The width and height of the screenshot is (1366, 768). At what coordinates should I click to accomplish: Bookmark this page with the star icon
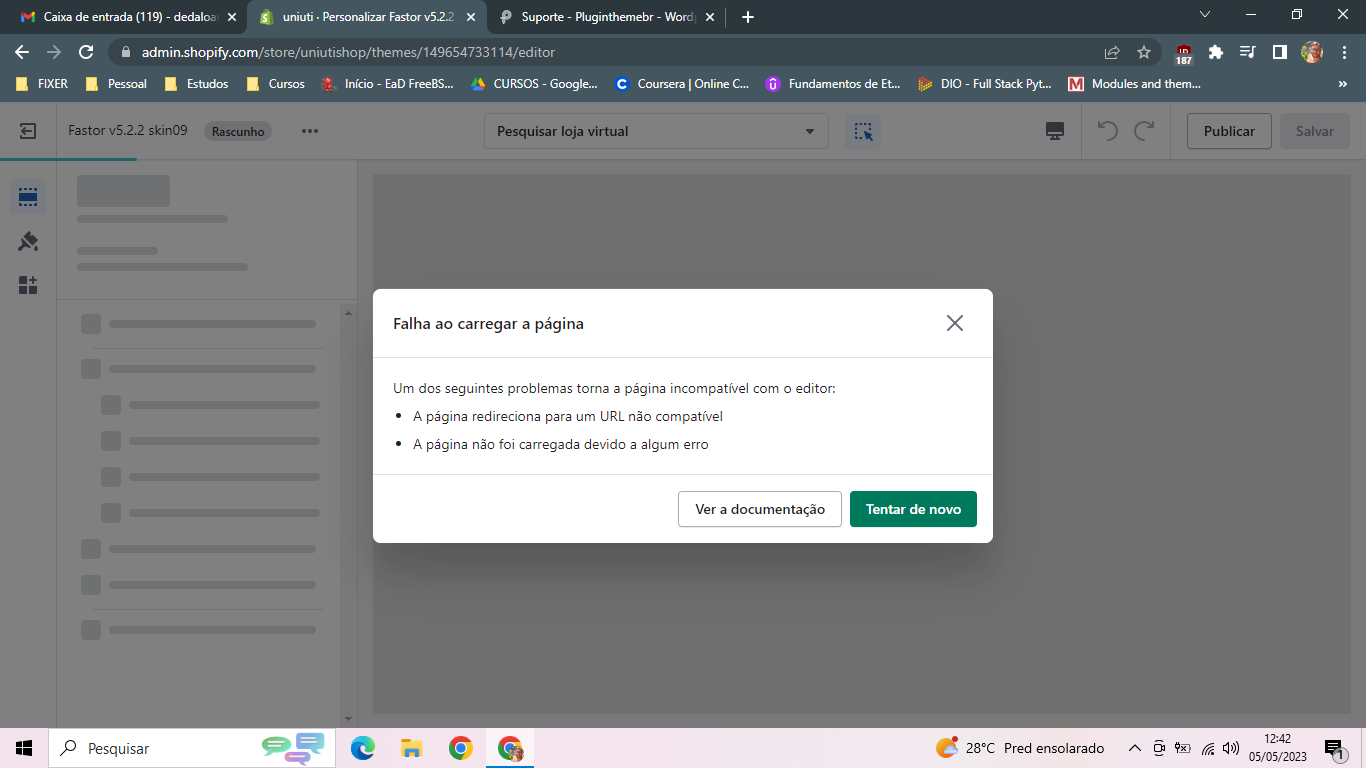(1144, 52)
